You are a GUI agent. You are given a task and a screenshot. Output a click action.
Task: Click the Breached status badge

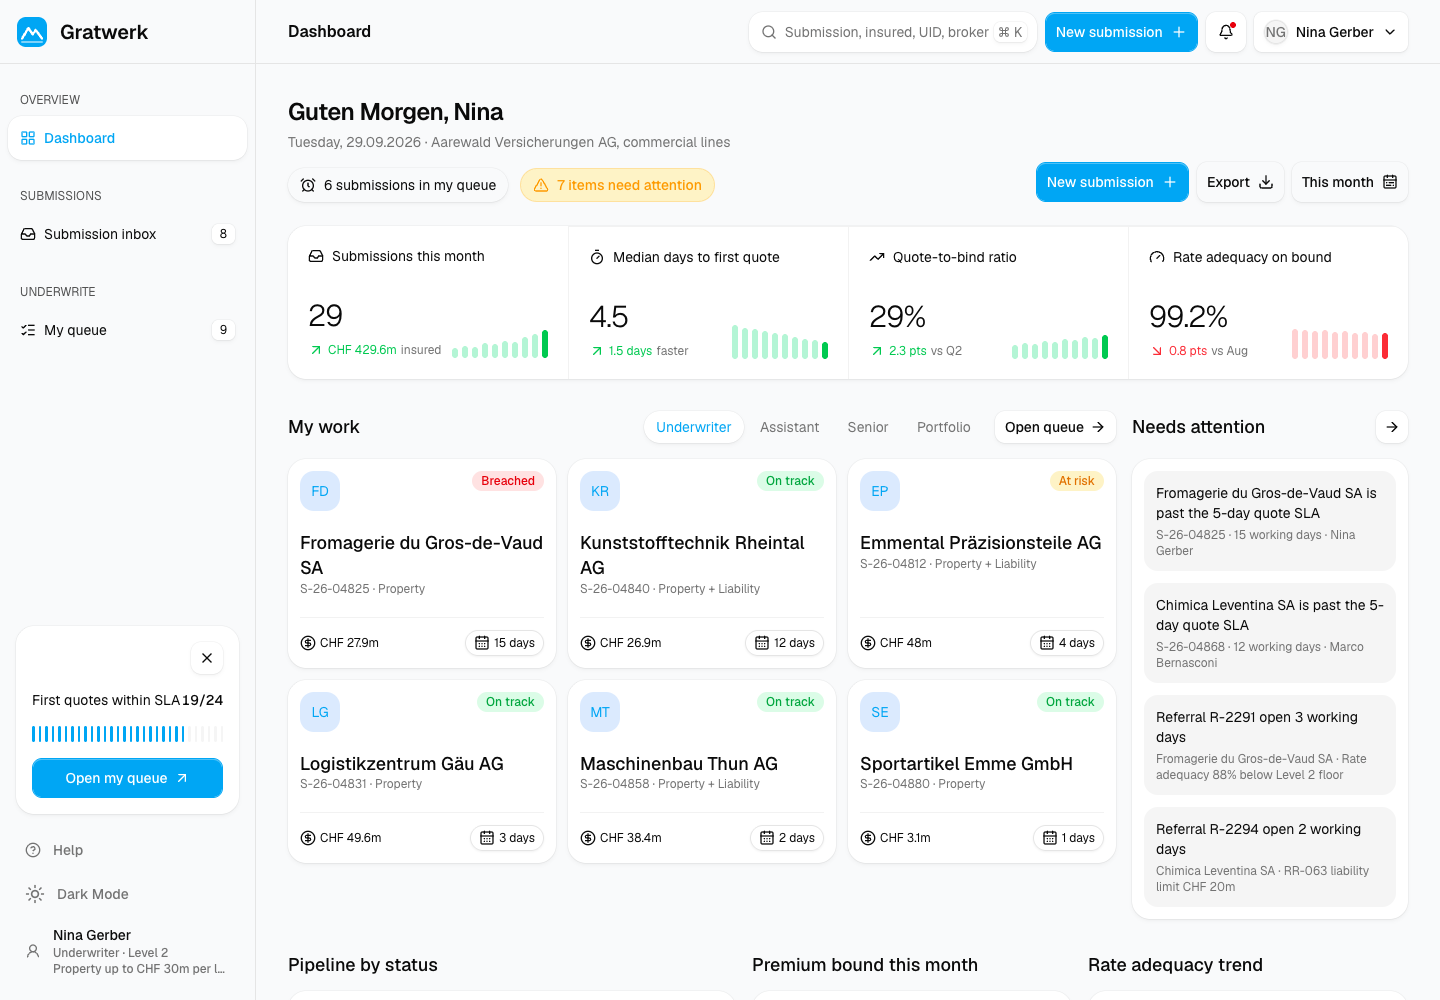coord(508,481)
